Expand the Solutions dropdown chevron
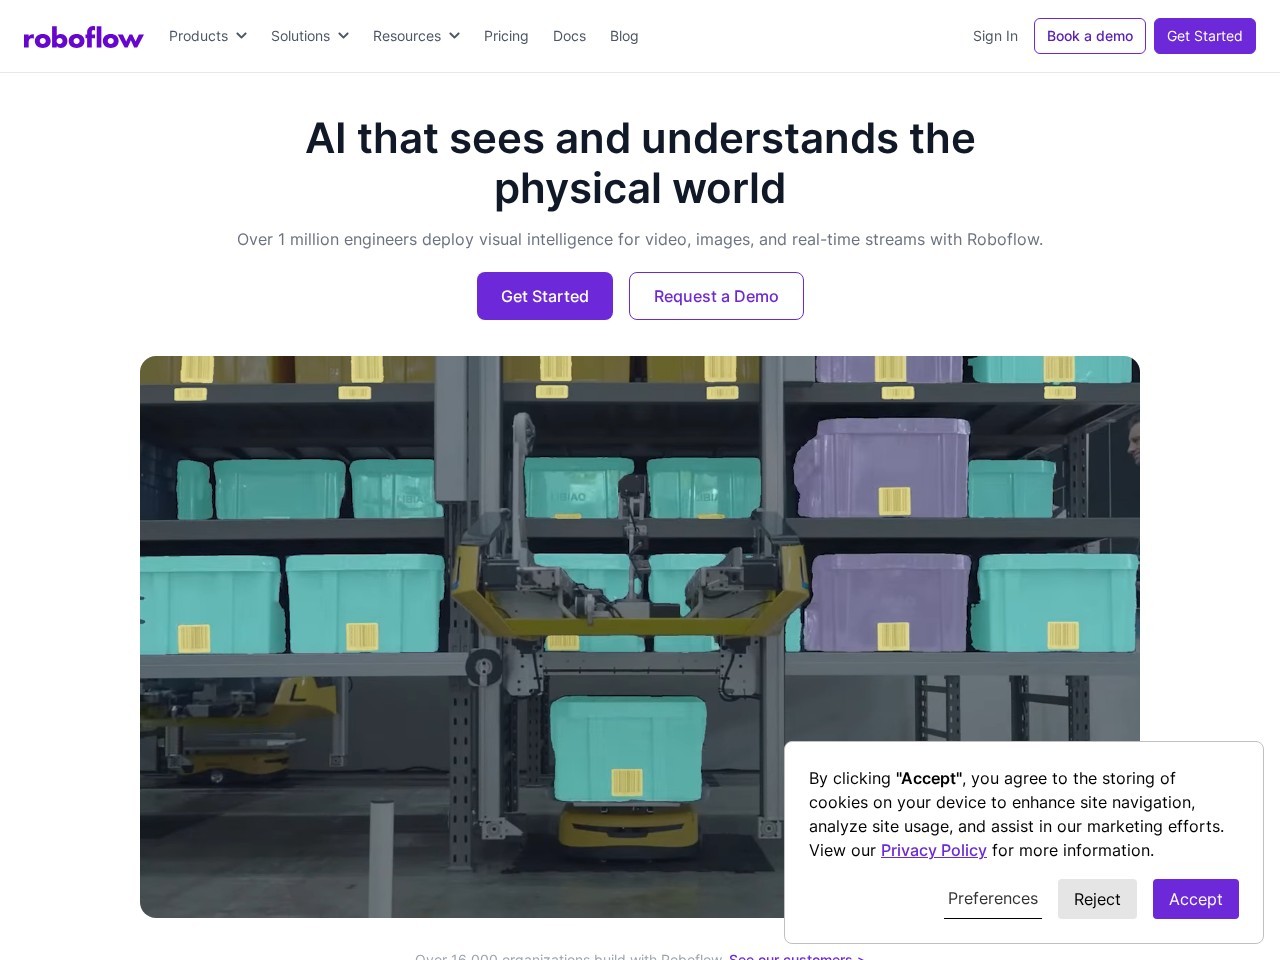The width and height of the screenshot is (1280, 960). [x=343, y=36]
